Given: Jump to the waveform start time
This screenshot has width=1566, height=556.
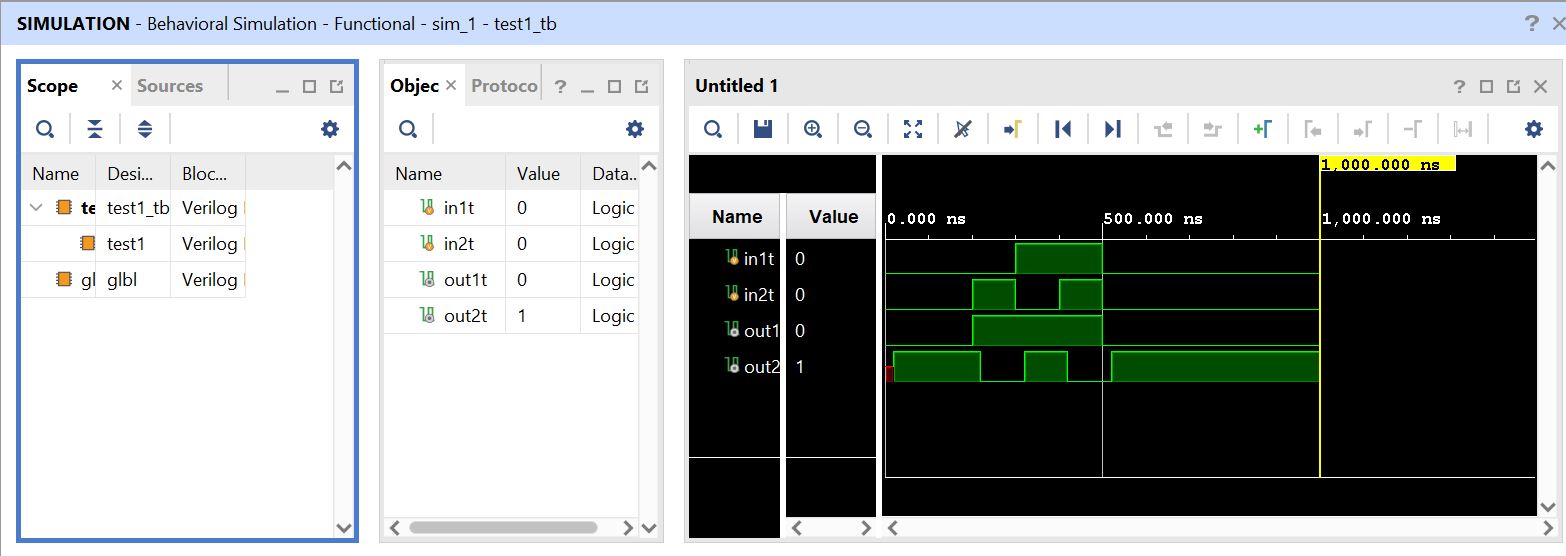Looking at the screenshot, I should tap(1063, 129).
